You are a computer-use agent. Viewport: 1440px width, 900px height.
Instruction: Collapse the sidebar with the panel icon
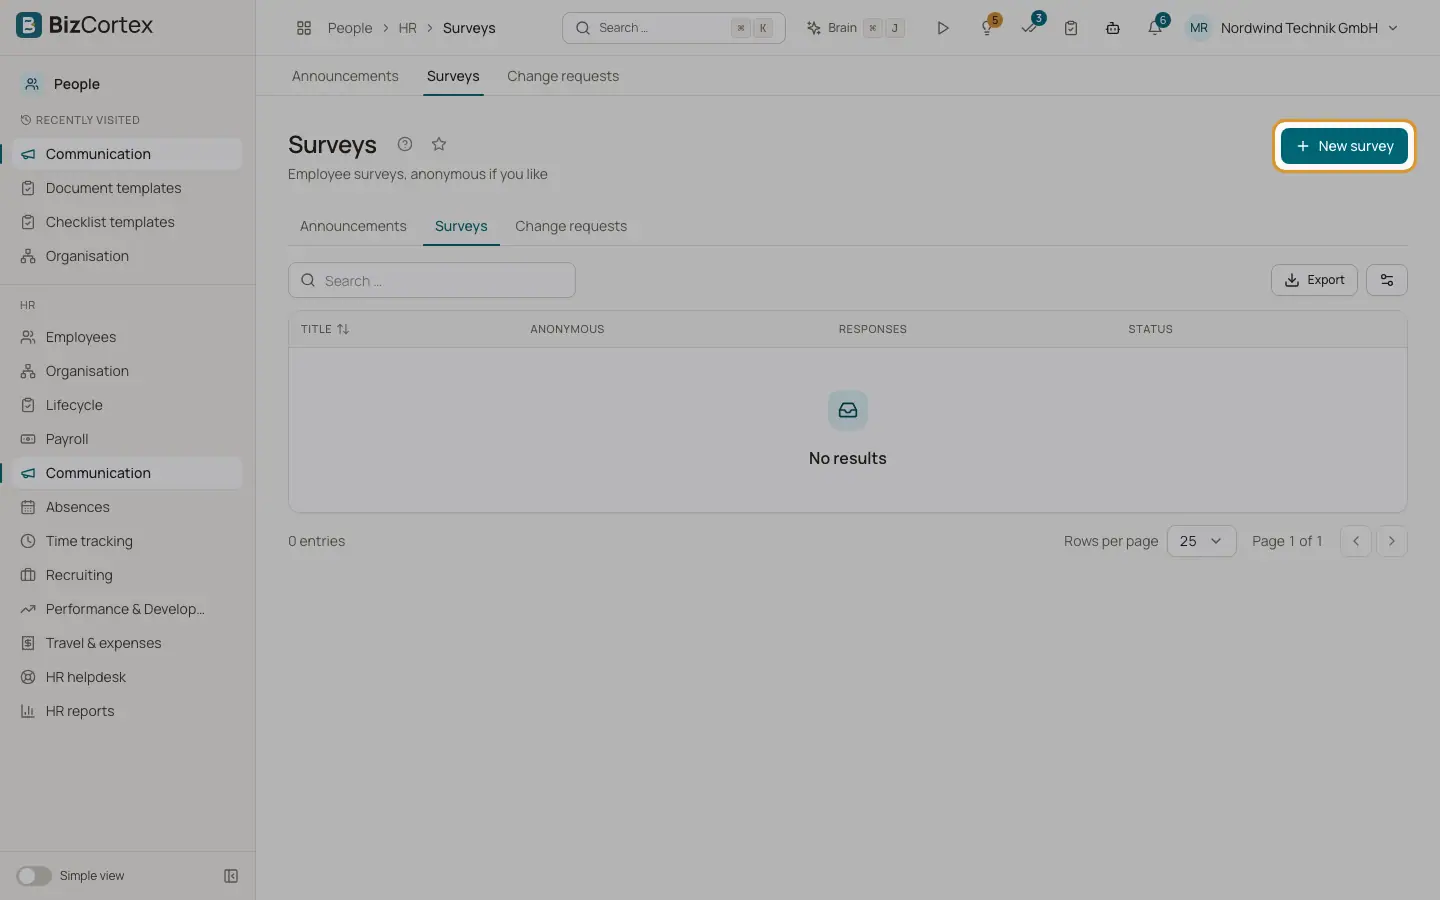point(231,876)
